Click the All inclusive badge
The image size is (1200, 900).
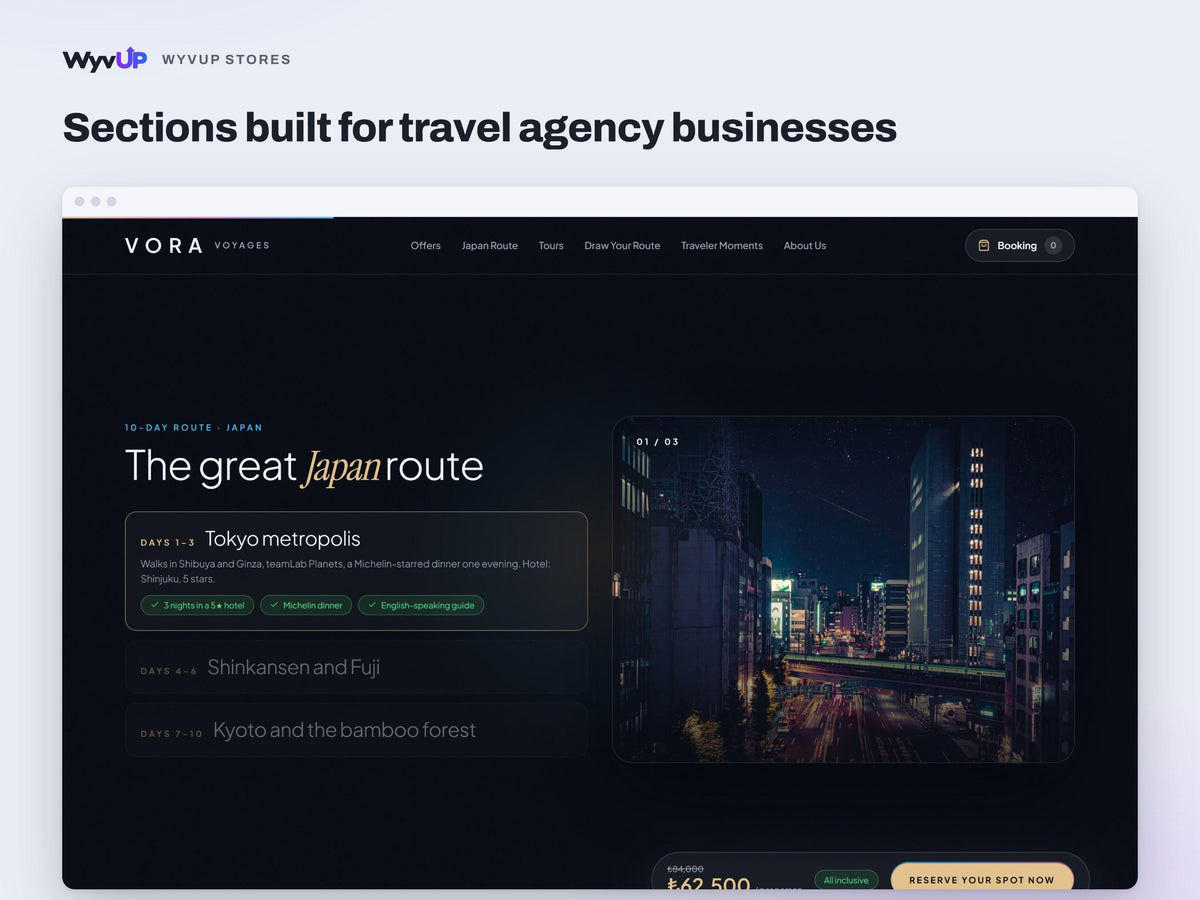tap(846, 880)
